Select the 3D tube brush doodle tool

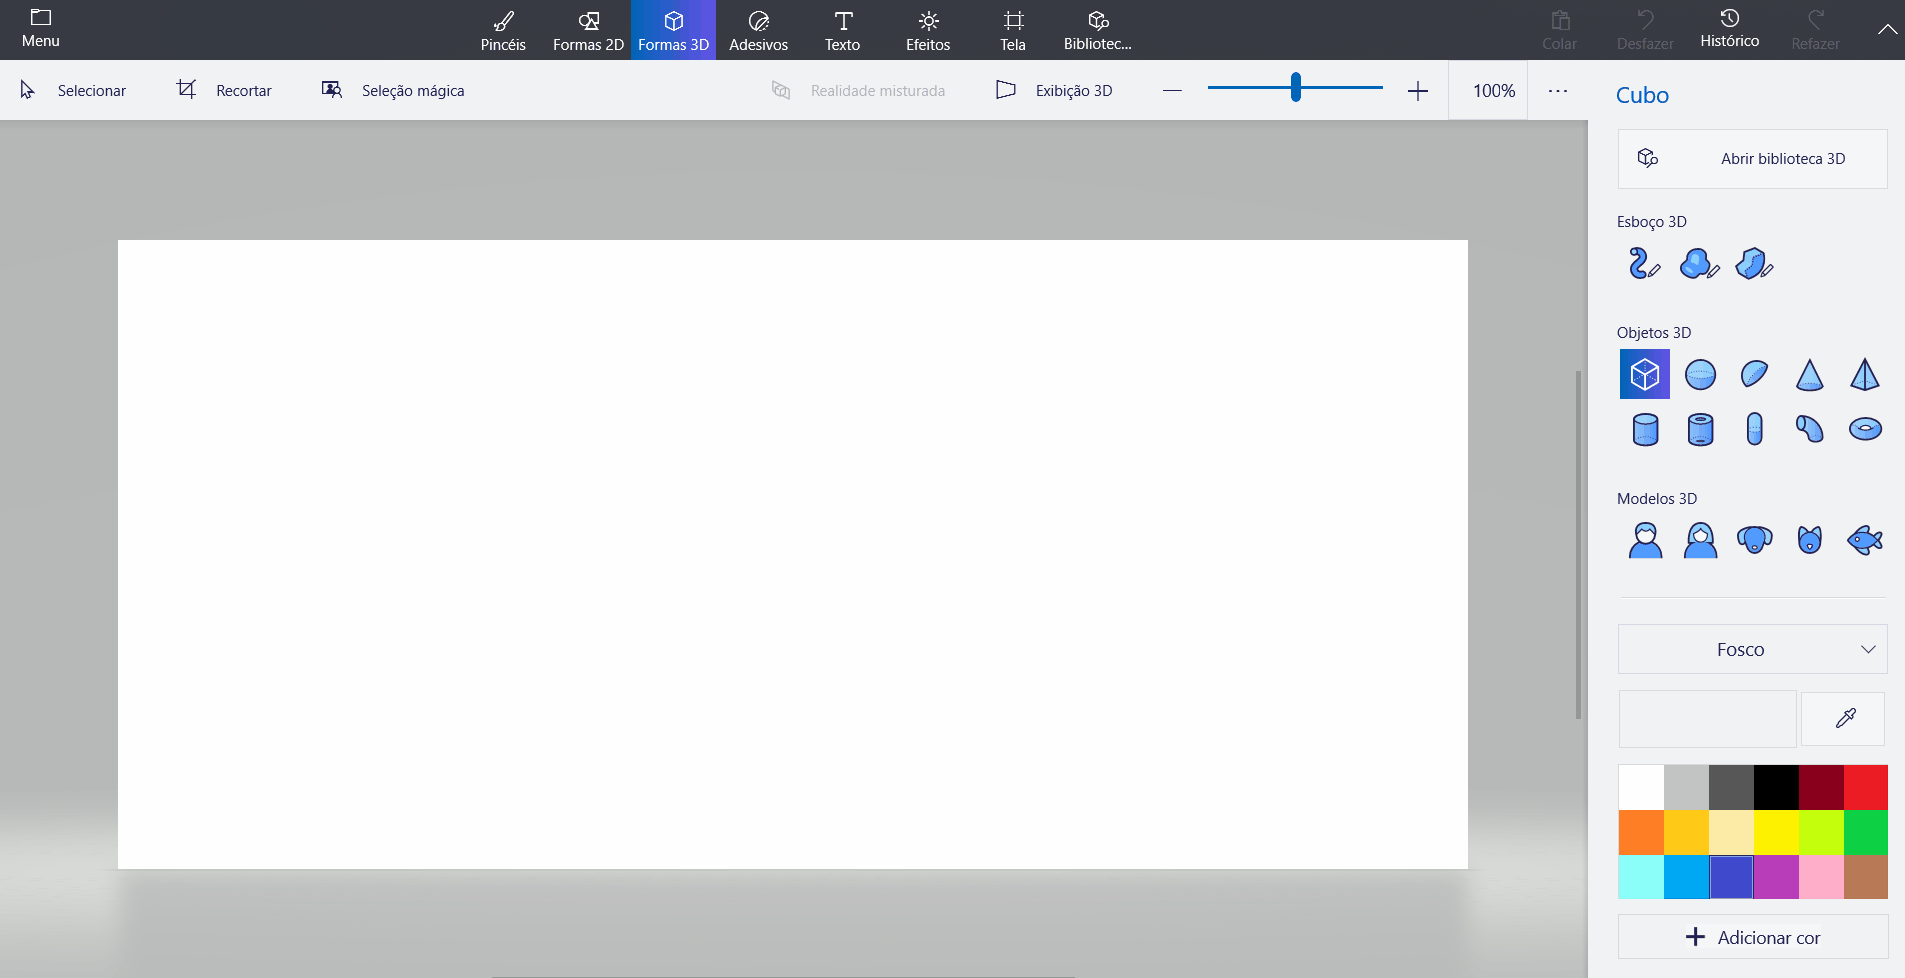(x=1644, y=264)
